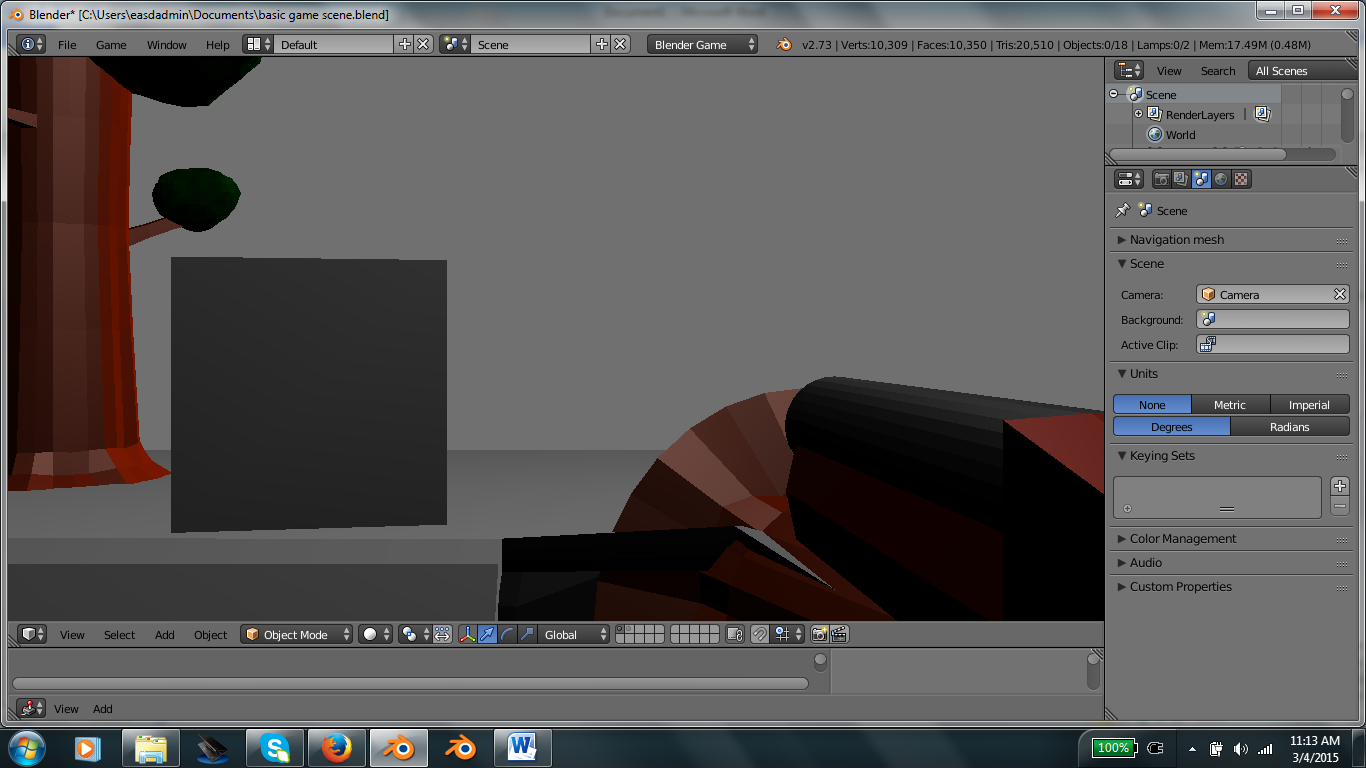Click the RenderLayers tree icon in outliner
This screenshot has height=768, width=1366.
[1154, 114]
